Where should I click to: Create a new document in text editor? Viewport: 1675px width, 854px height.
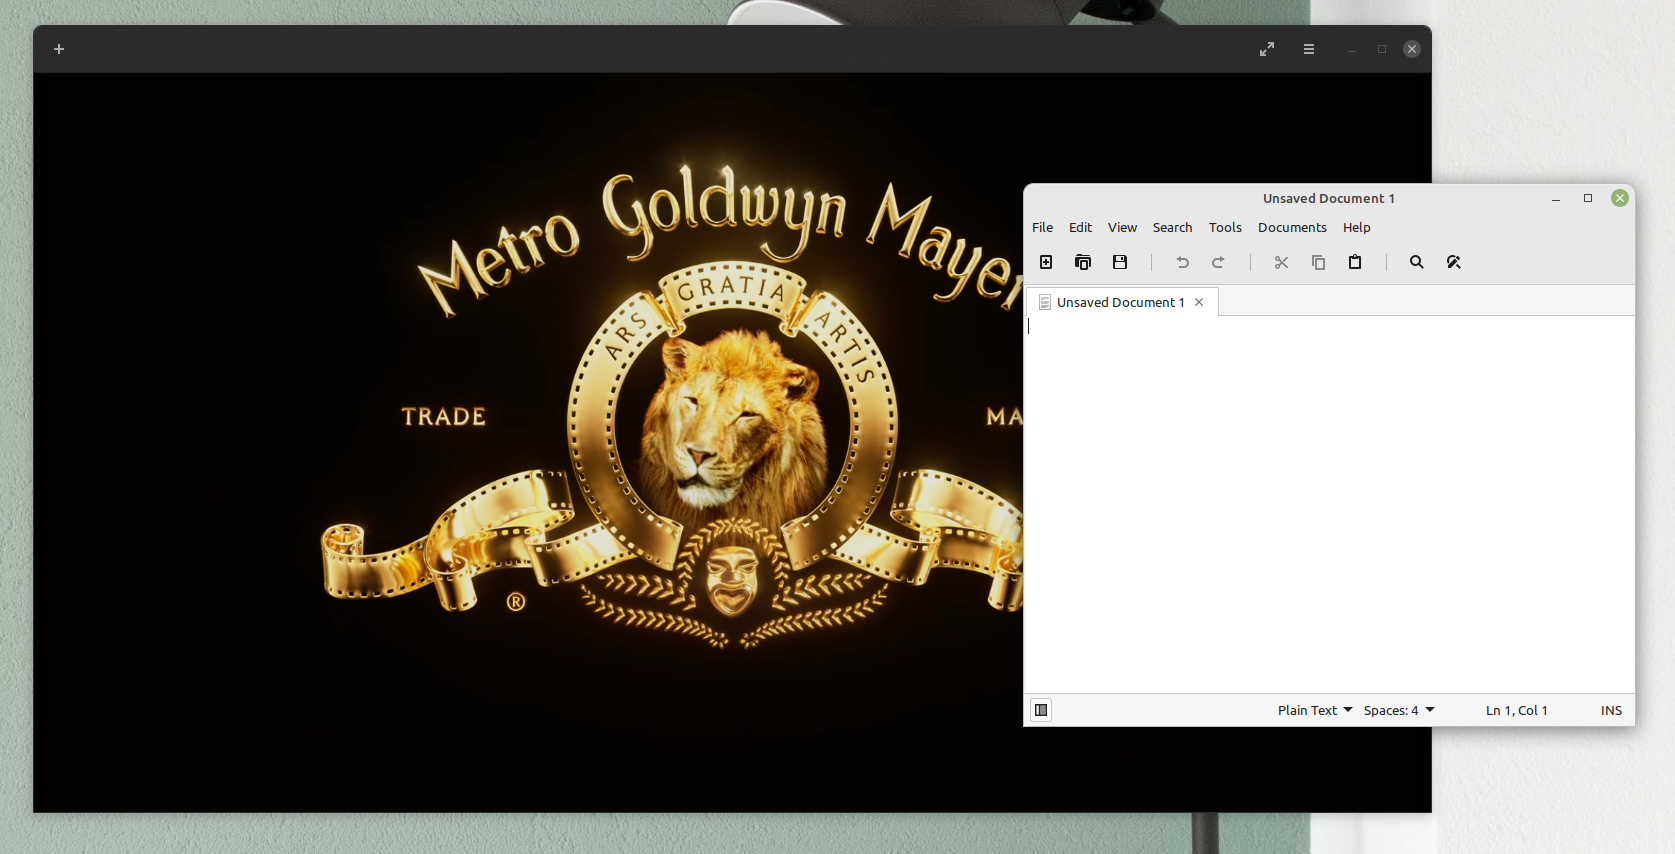1046,262
